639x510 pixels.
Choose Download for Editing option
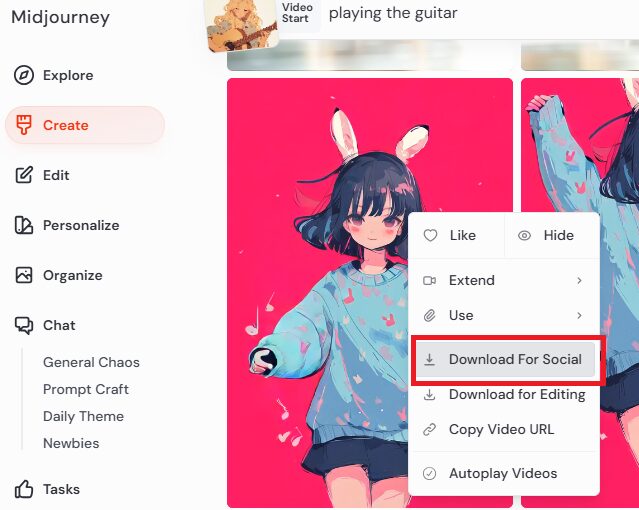click(505, 394)
